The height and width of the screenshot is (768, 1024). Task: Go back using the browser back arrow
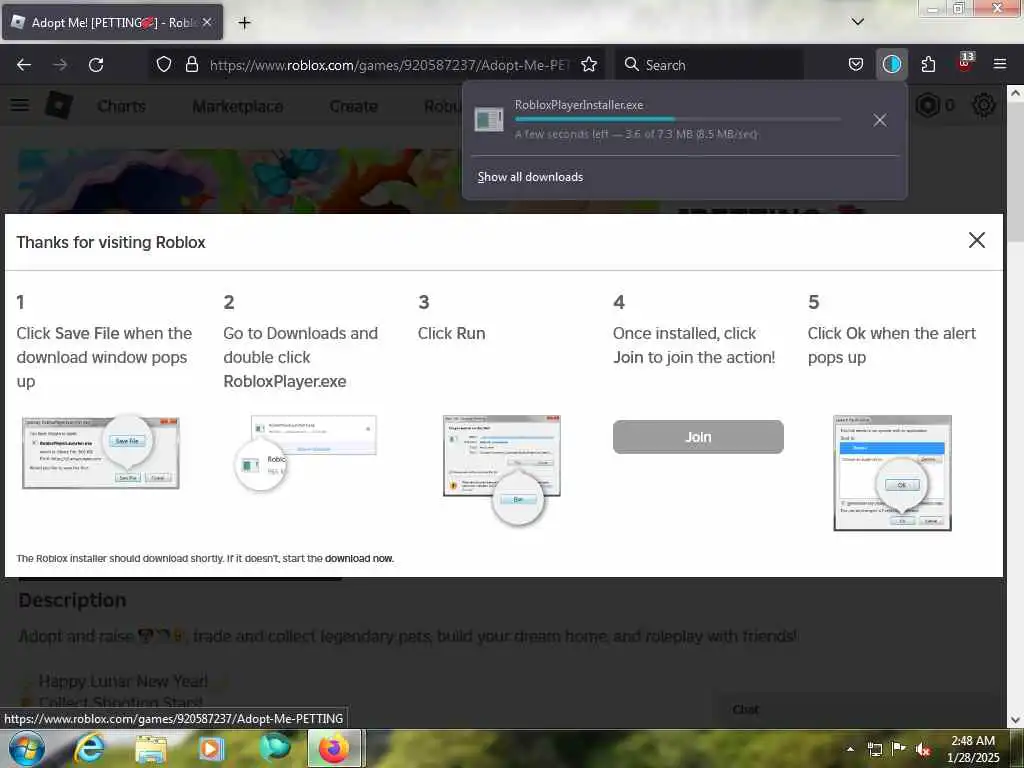pyautogui.click(x=24, y=65)
